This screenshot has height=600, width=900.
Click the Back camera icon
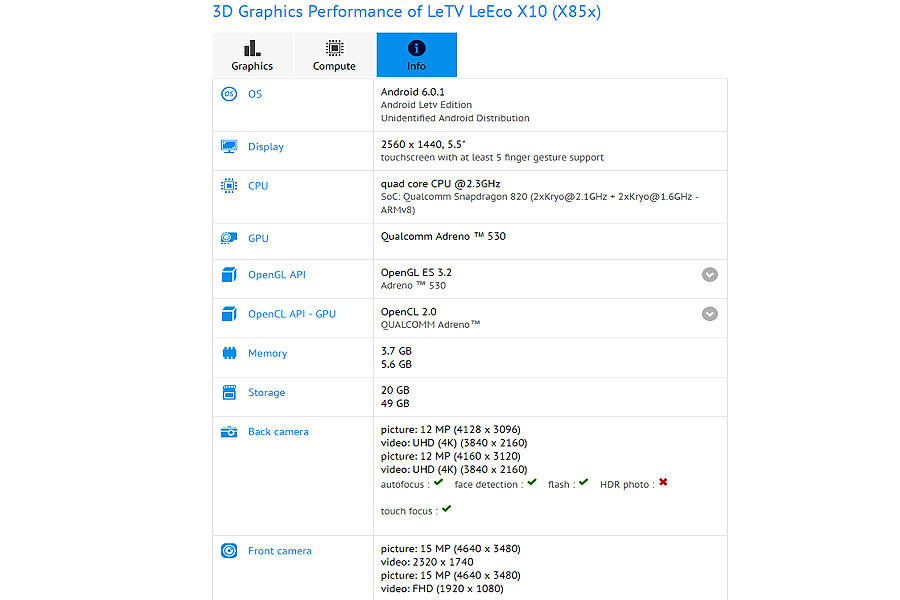click(x=229, y=432)
